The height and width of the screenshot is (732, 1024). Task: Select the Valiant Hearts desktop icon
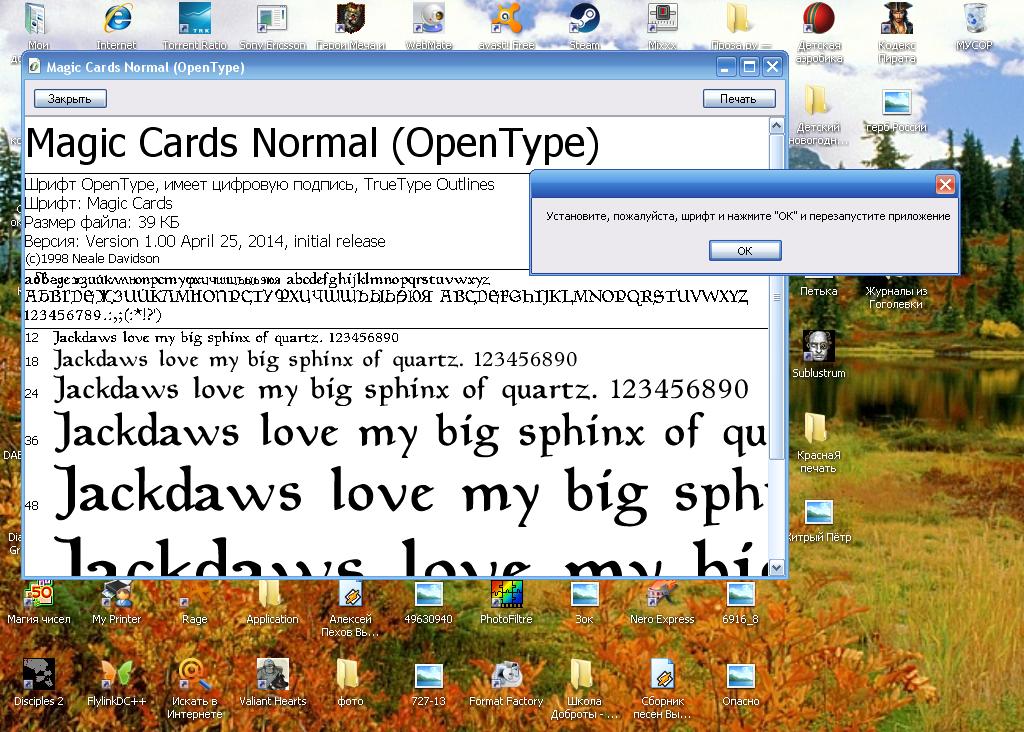(272, 677)
